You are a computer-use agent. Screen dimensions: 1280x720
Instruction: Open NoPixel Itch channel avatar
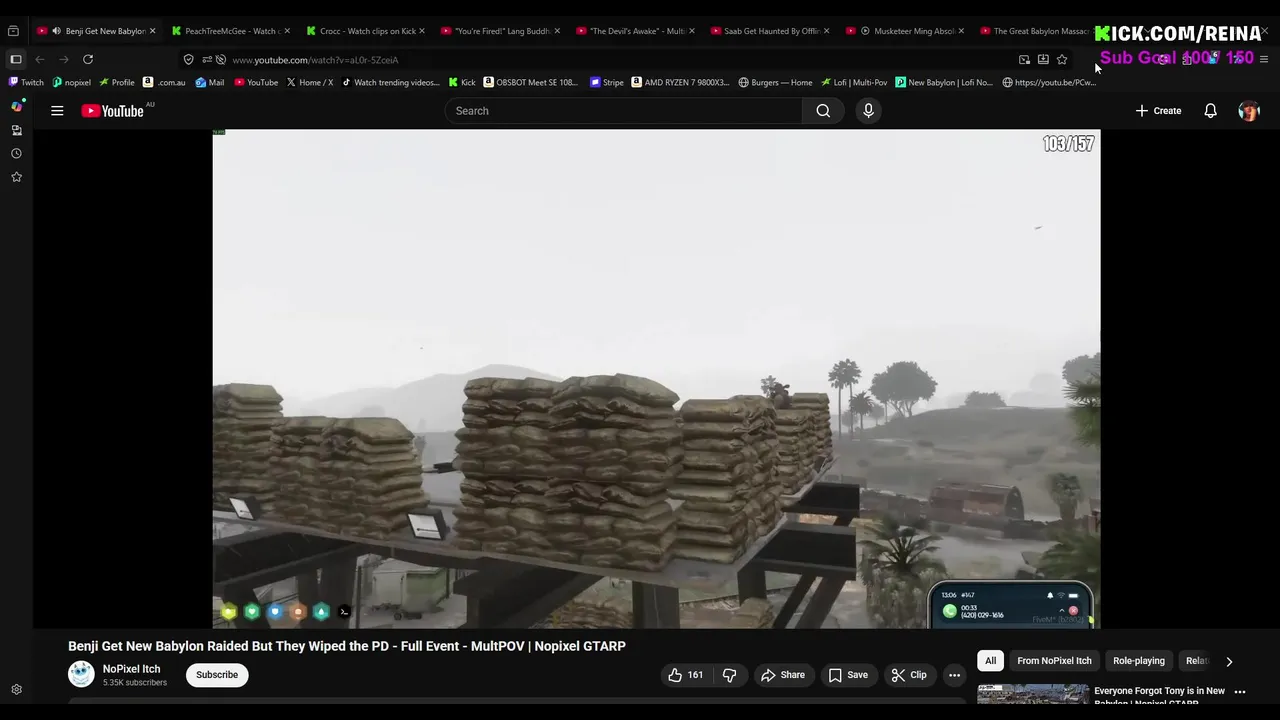point(81,675)
